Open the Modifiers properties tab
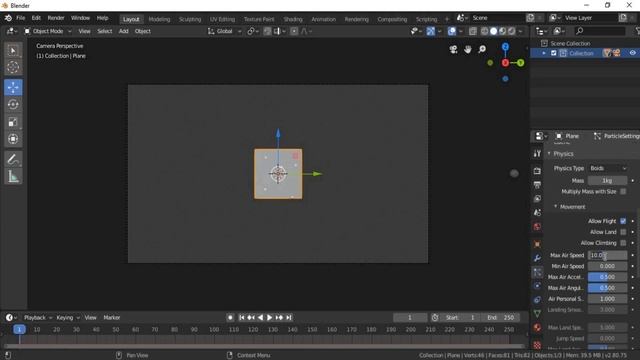Screen dimensions: 640x360 coord(537,258)
